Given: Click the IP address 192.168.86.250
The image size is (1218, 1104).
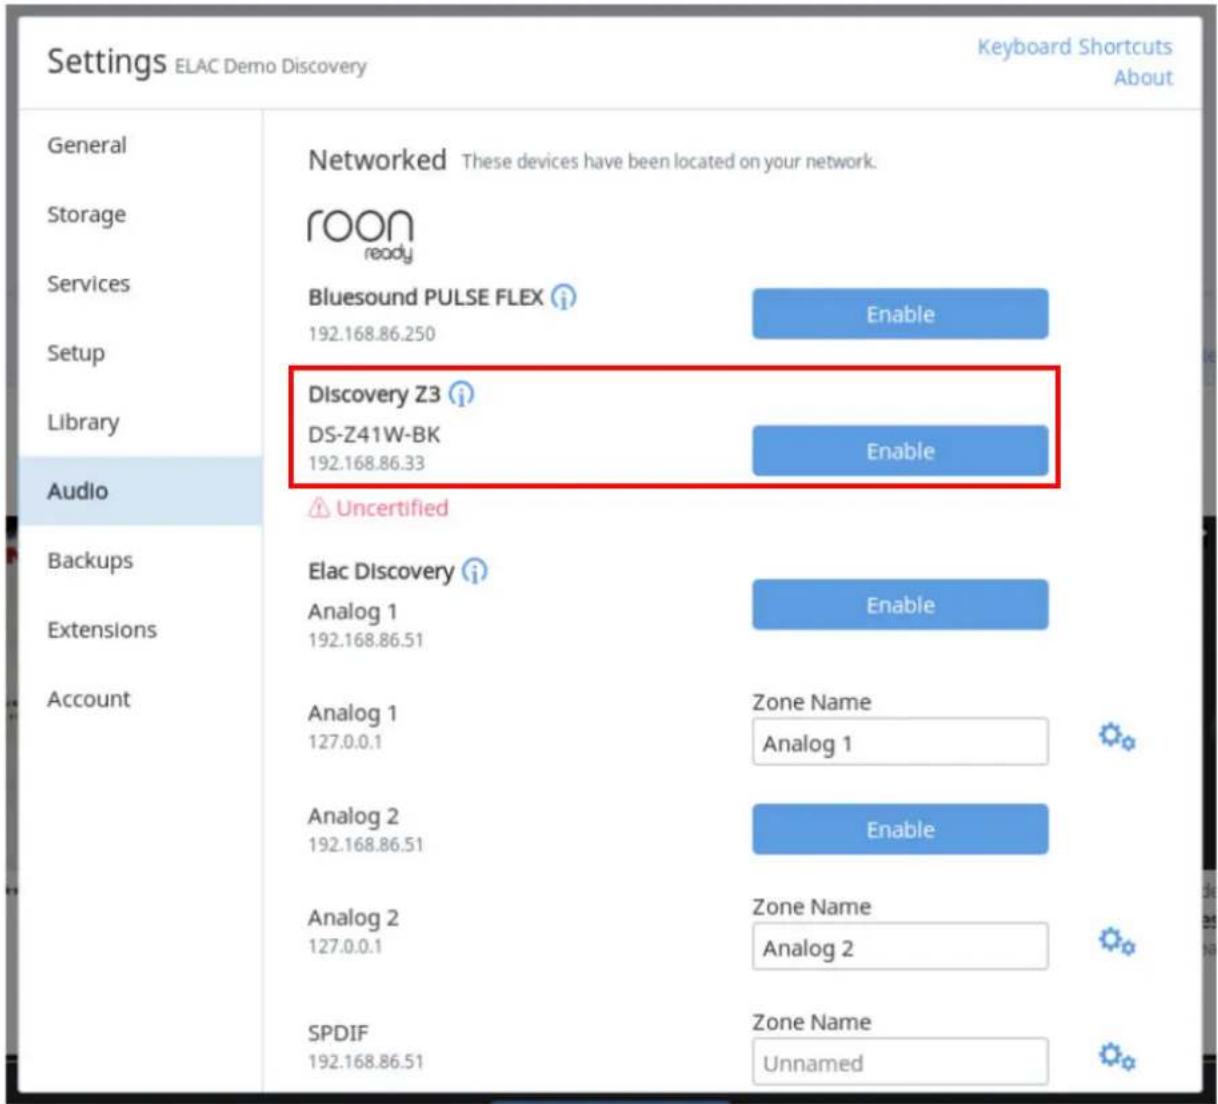Looking at the screenshot, I should click(x=372, y=334).
